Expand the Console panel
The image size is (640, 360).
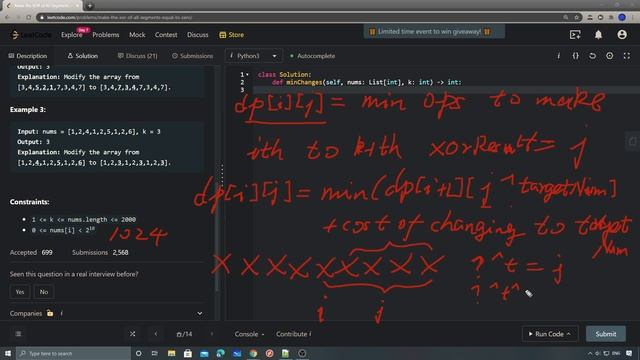point(249,334)
